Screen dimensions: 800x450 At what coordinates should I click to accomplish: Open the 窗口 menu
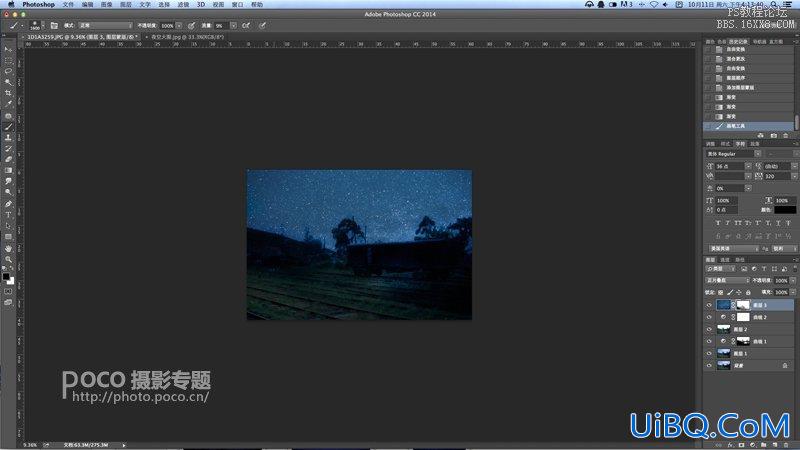pyautogui.click(x=237, y=4)
